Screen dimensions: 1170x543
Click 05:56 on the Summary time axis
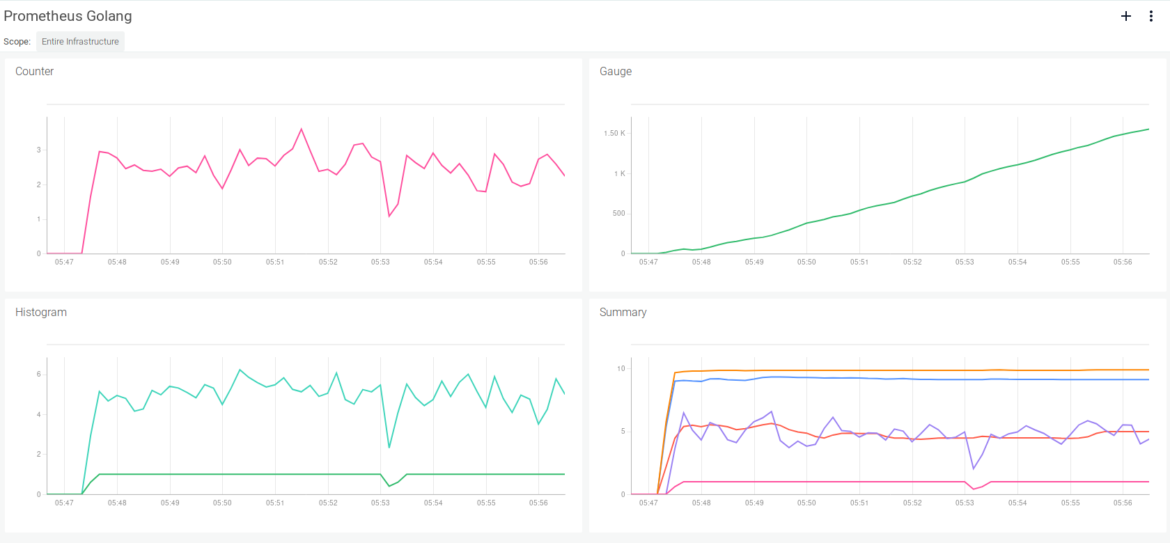[1123, 503]
